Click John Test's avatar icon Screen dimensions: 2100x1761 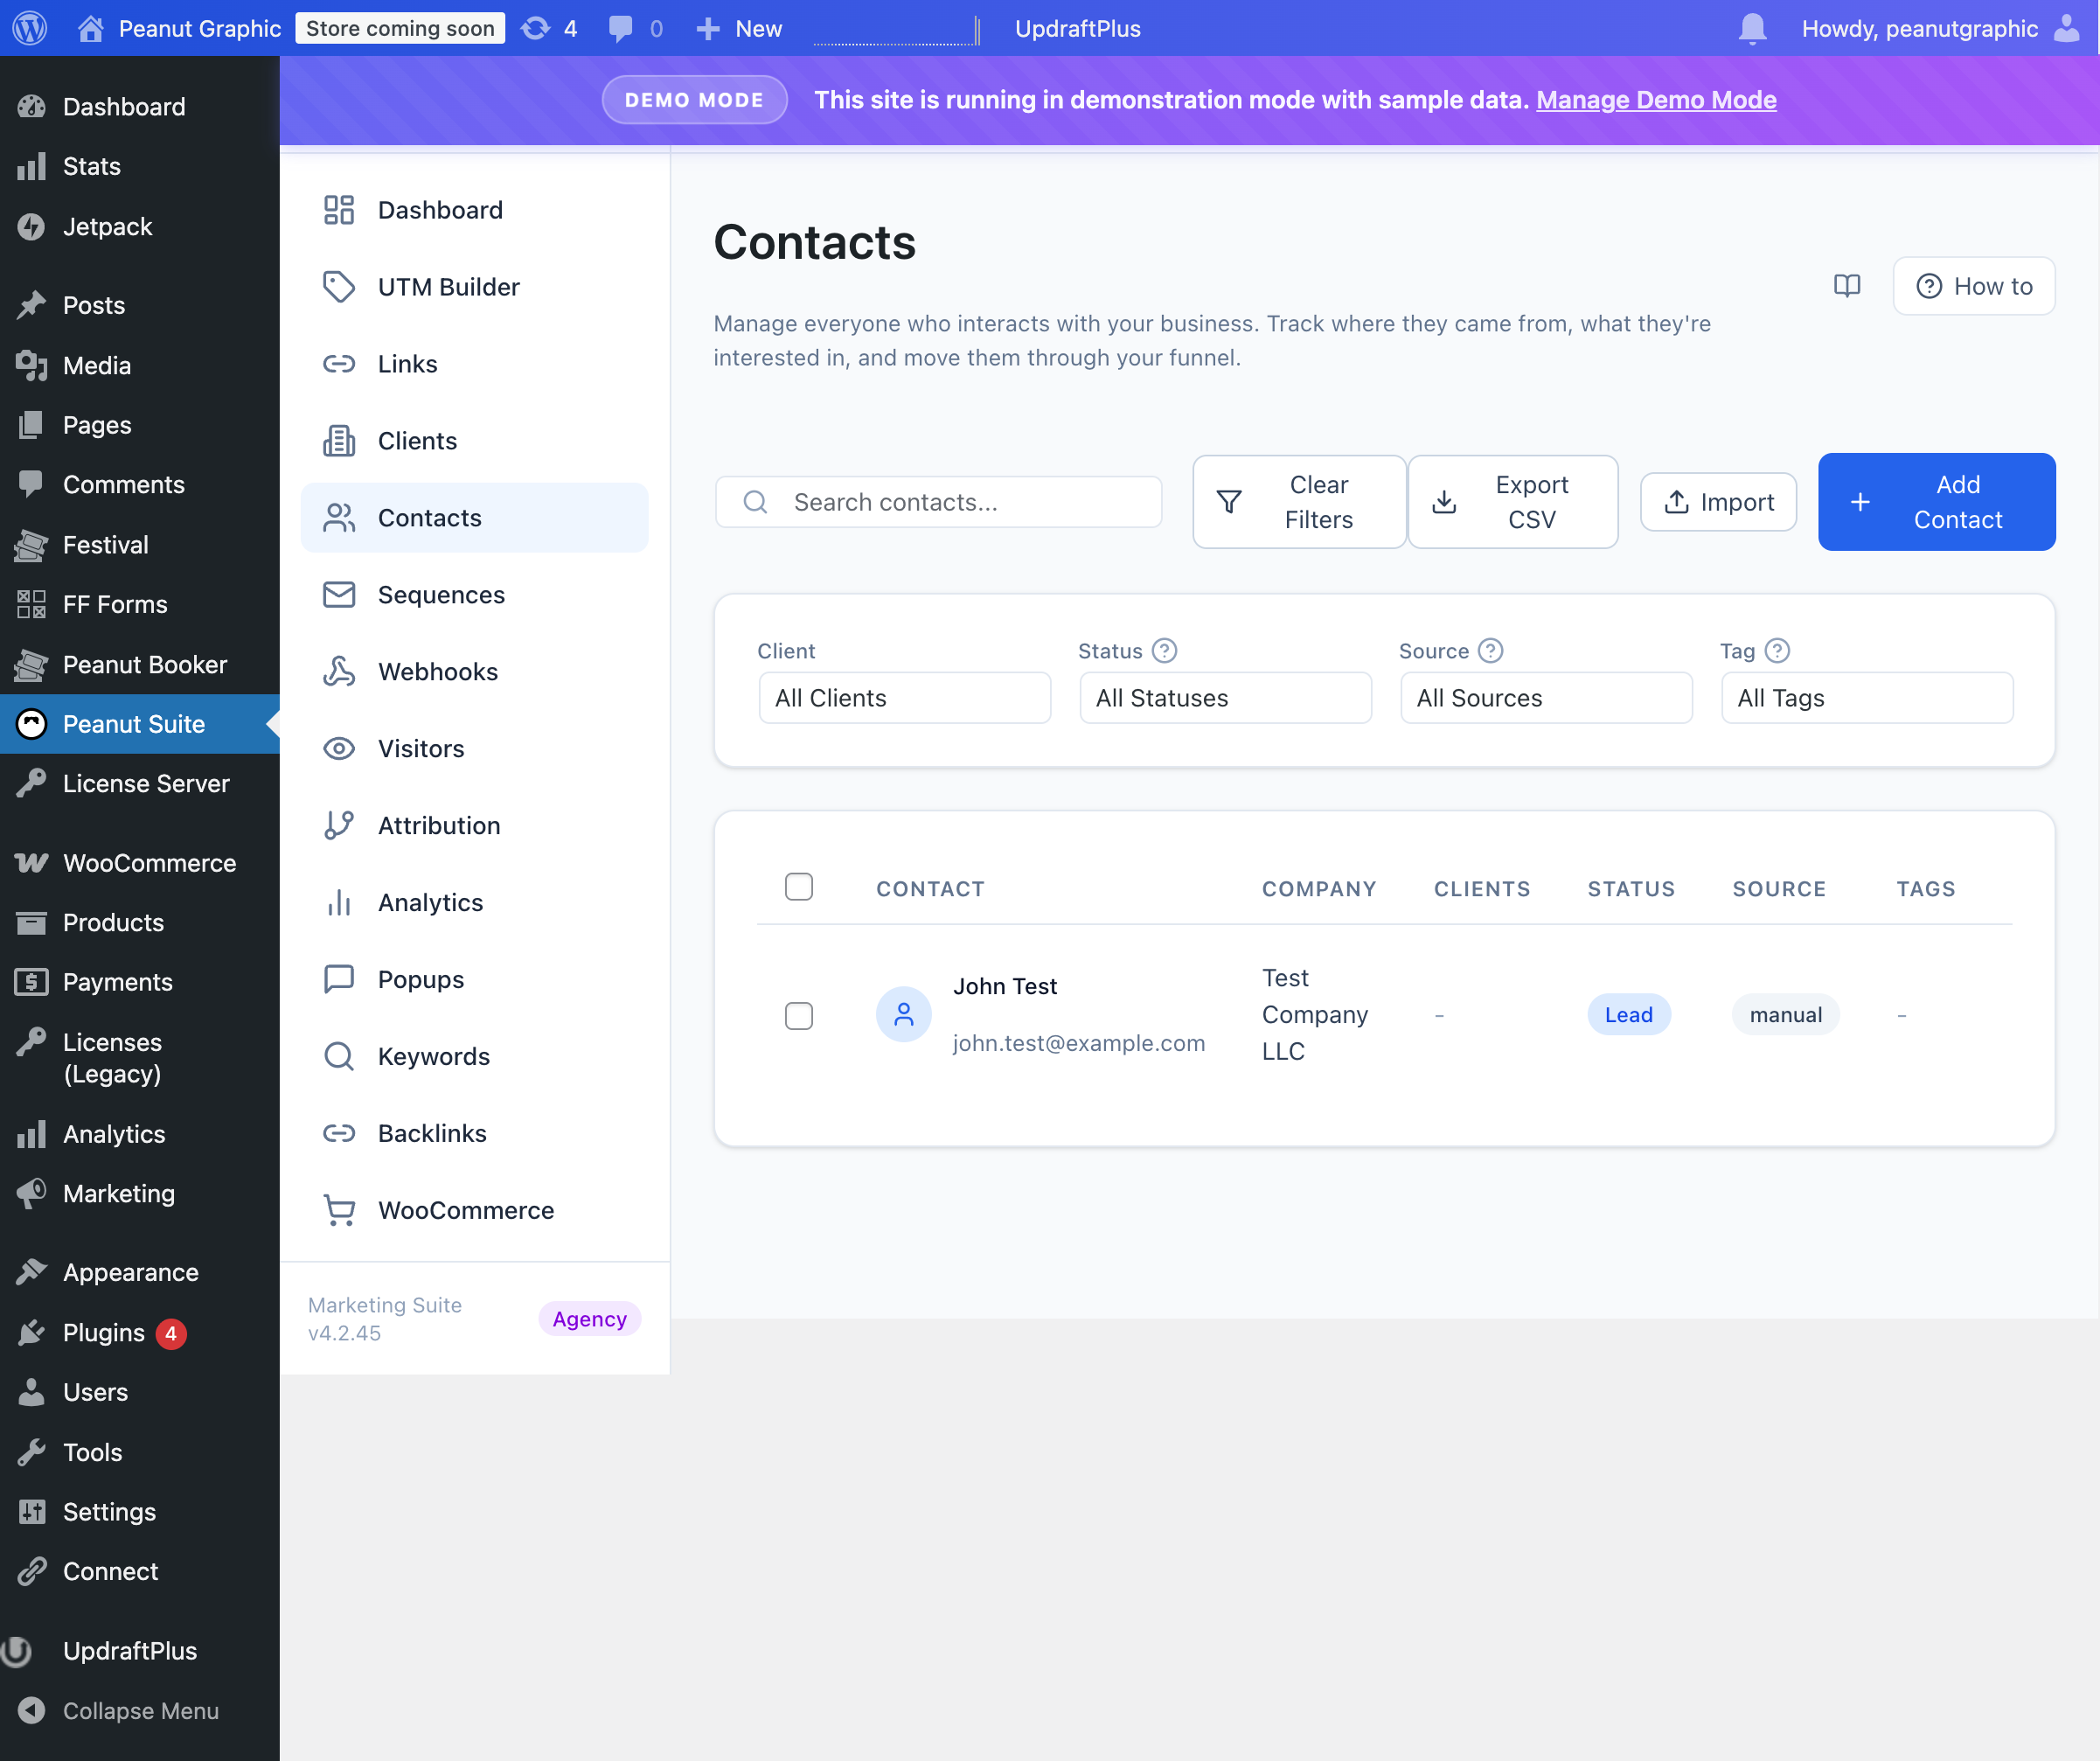(903, 1014)
